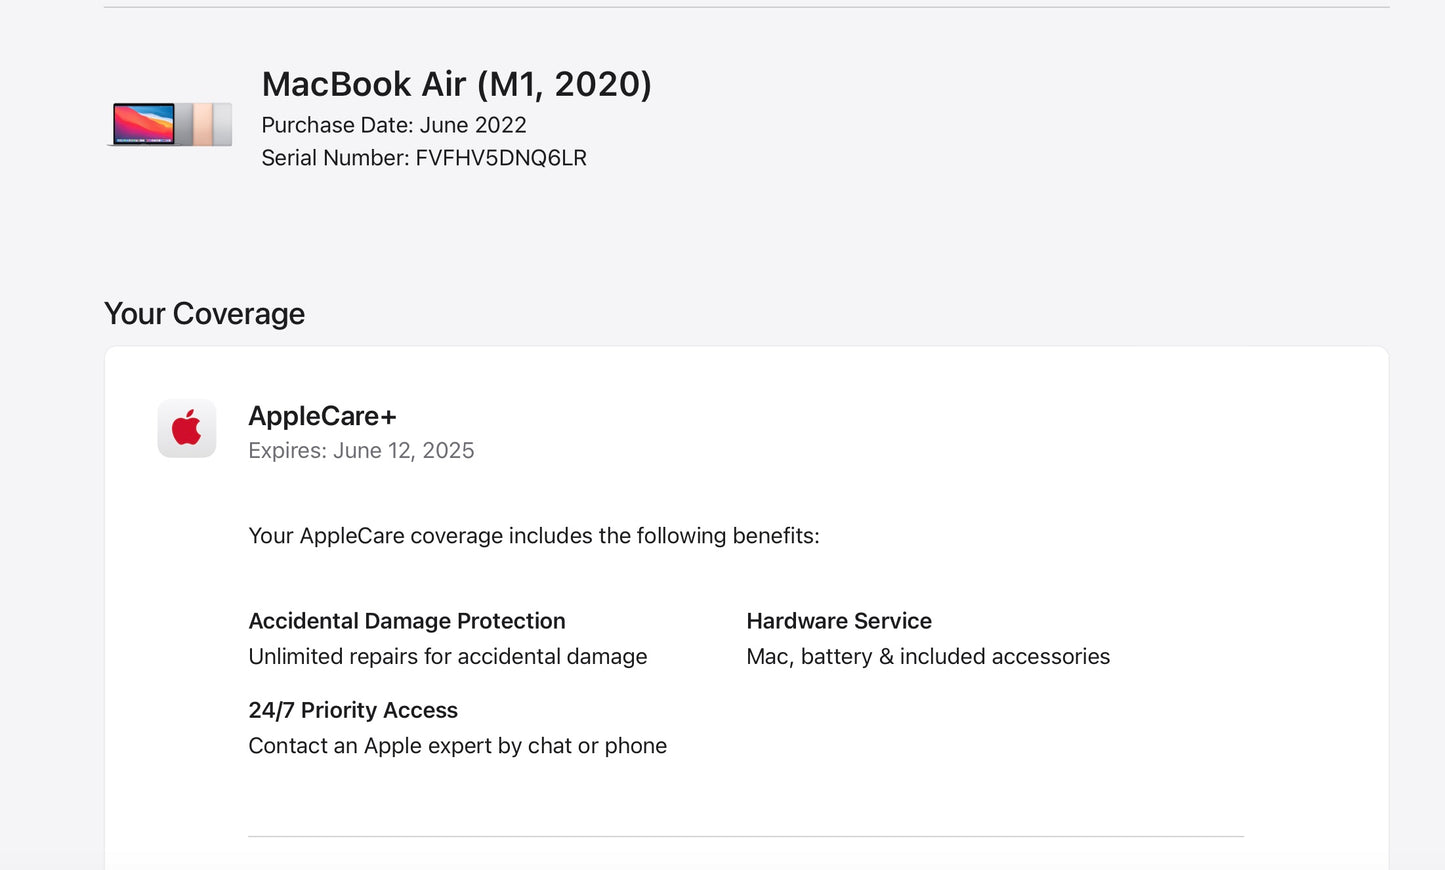
Task: Click the MacBook Air product image
Action: tap(170, 124)
